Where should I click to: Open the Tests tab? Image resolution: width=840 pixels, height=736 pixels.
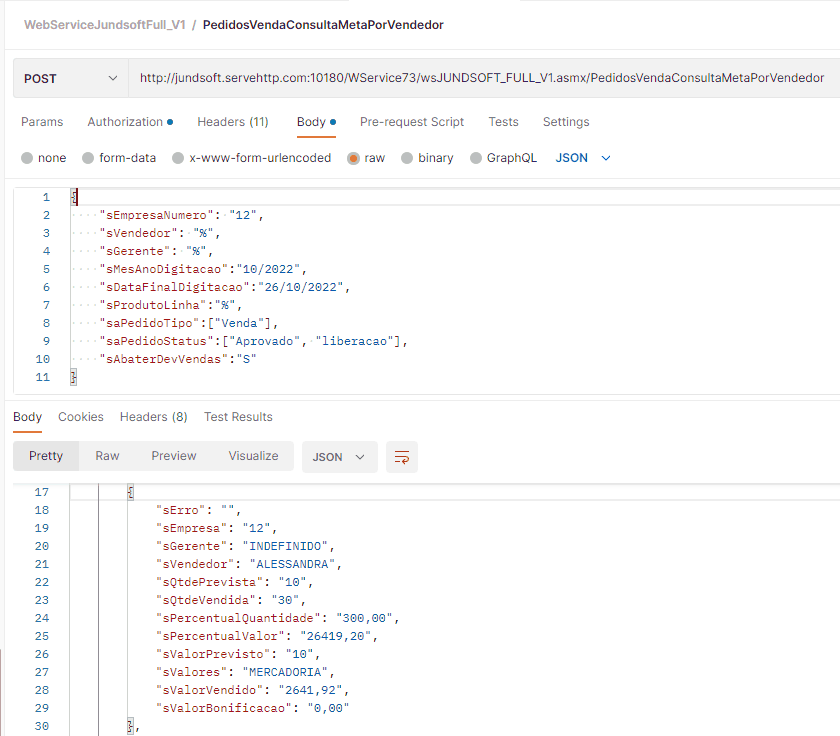[x=503, y=122]
